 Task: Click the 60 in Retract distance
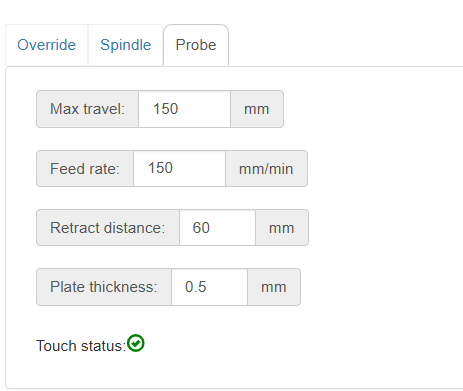tap(201, 228)
